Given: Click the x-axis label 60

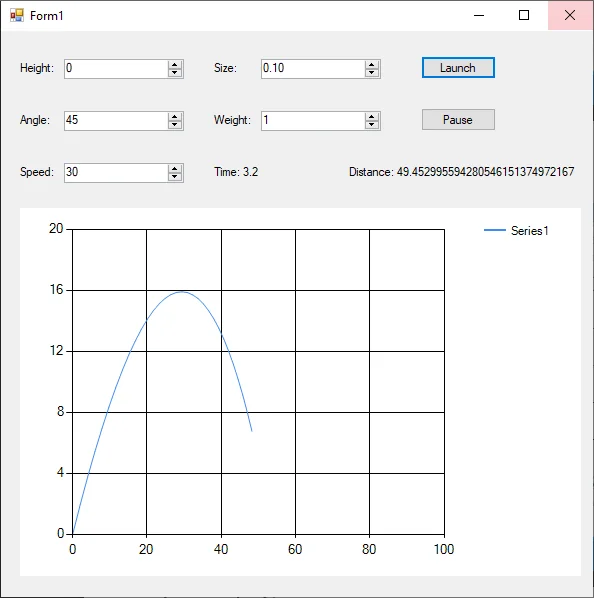Looking at the screenshot, I should (x=295, y=549).
